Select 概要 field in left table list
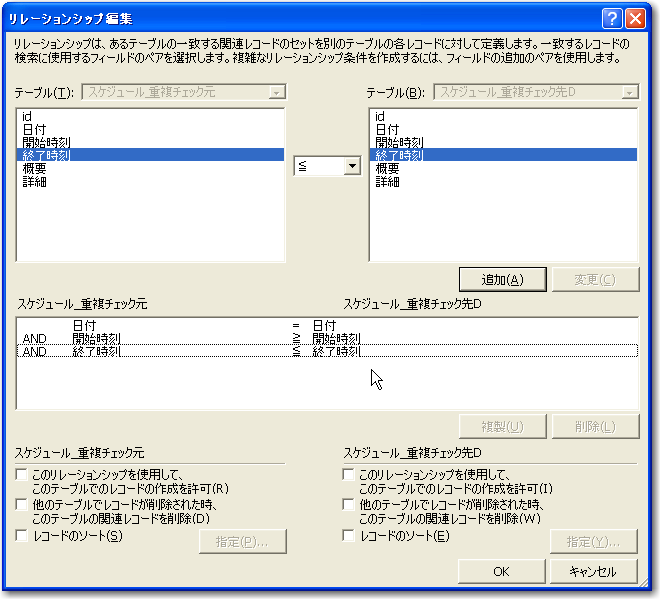 pyautogui.click(x=35, y=168)
